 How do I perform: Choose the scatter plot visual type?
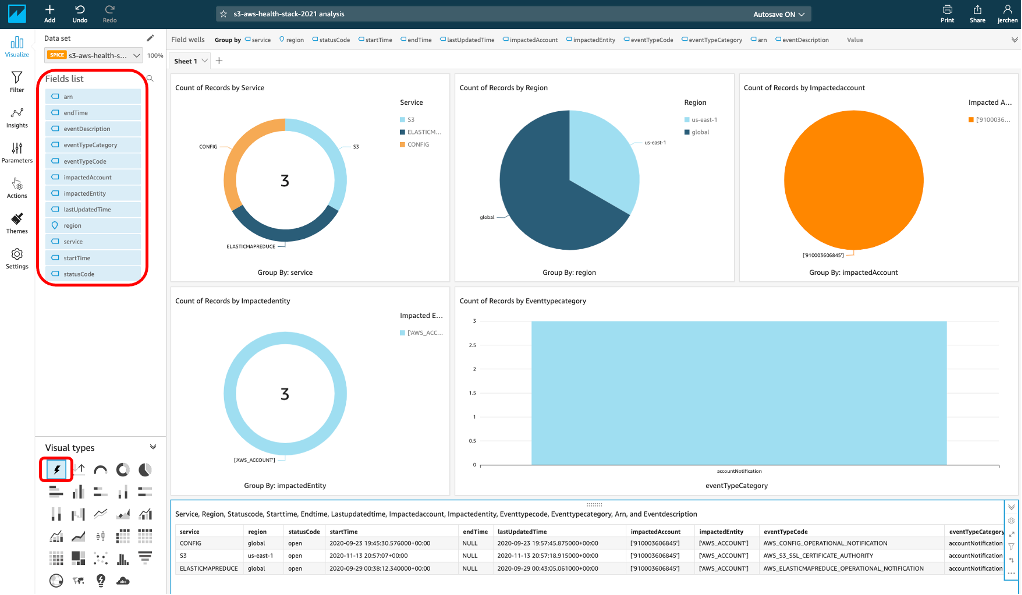(100, 558)
